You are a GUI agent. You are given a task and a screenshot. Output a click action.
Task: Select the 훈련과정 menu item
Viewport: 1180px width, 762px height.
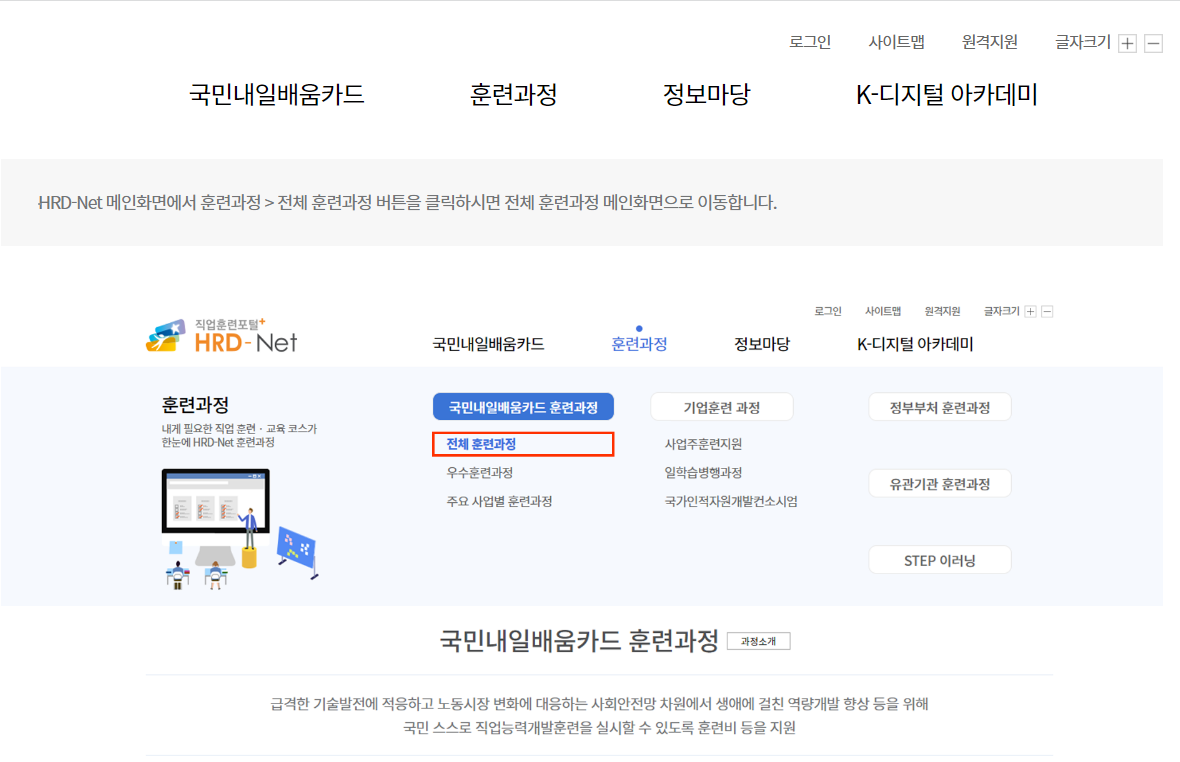513,94
